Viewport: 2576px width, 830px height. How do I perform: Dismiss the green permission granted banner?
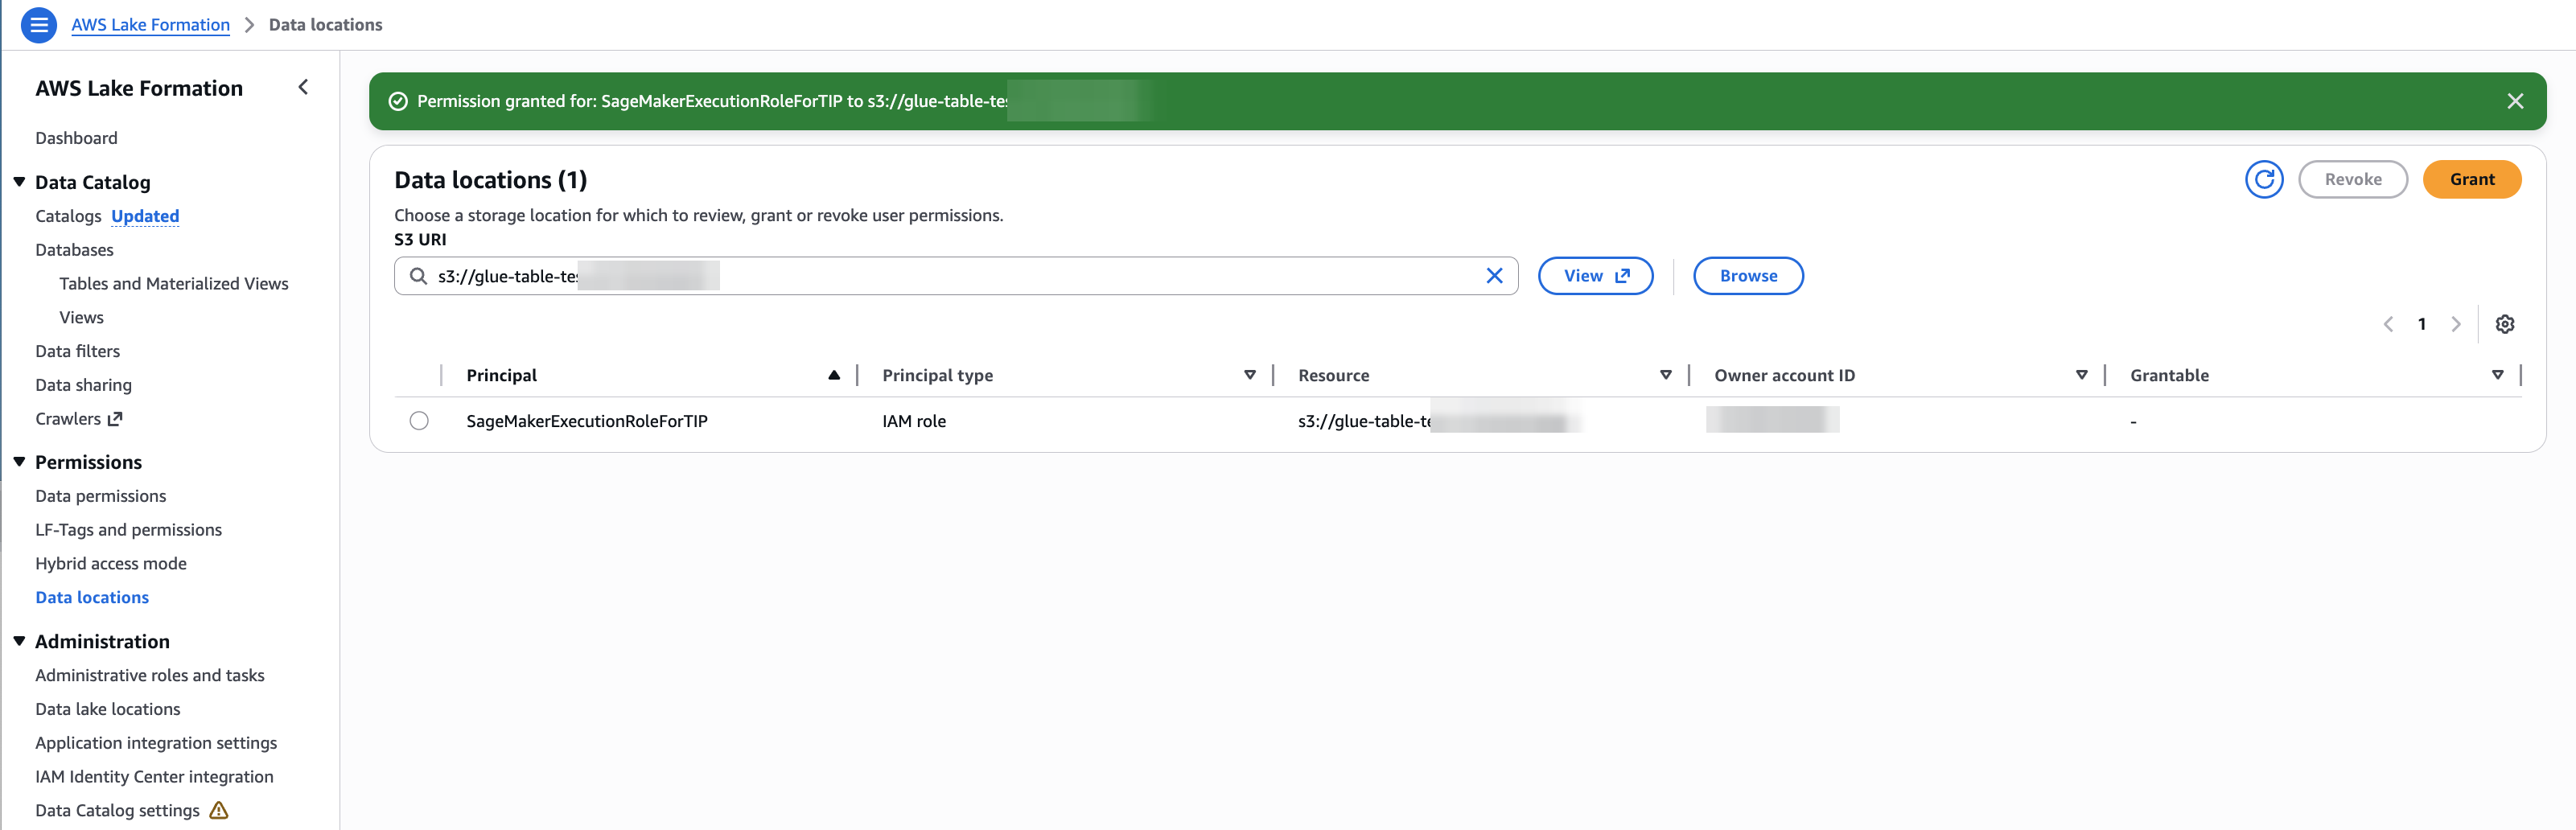pos(2515,101)
